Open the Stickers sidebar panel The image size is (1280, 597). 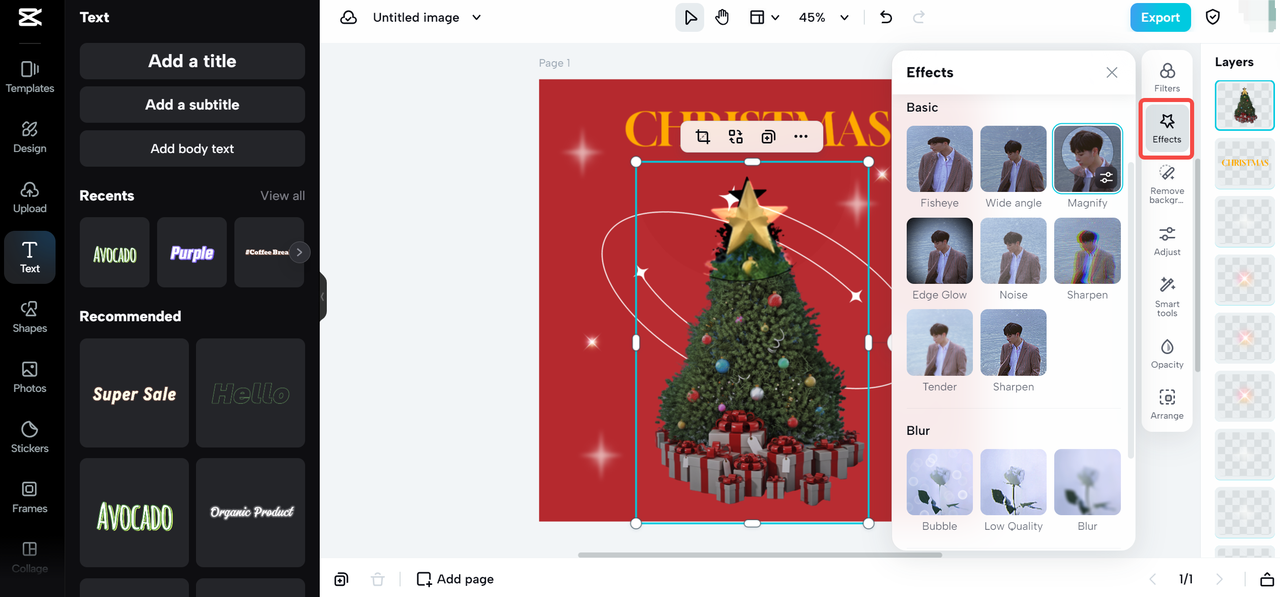(x=30, y=436)
